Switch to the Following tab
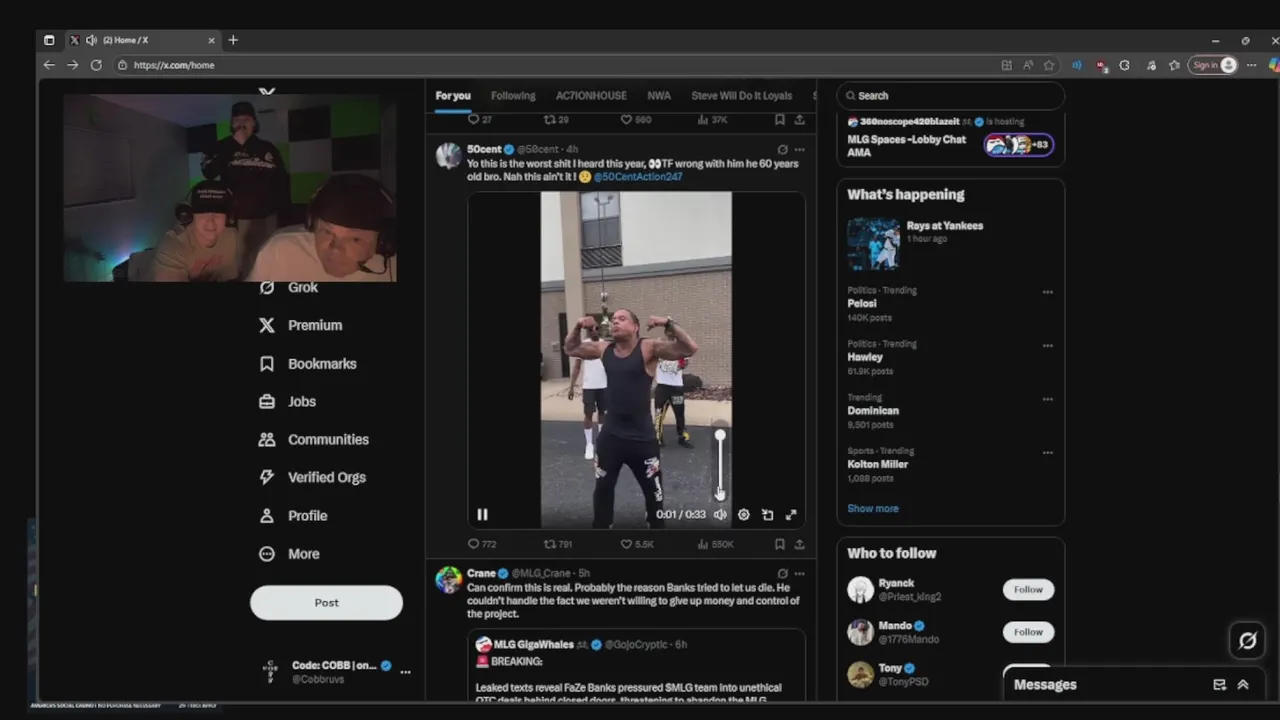 [x=513, y=96]
